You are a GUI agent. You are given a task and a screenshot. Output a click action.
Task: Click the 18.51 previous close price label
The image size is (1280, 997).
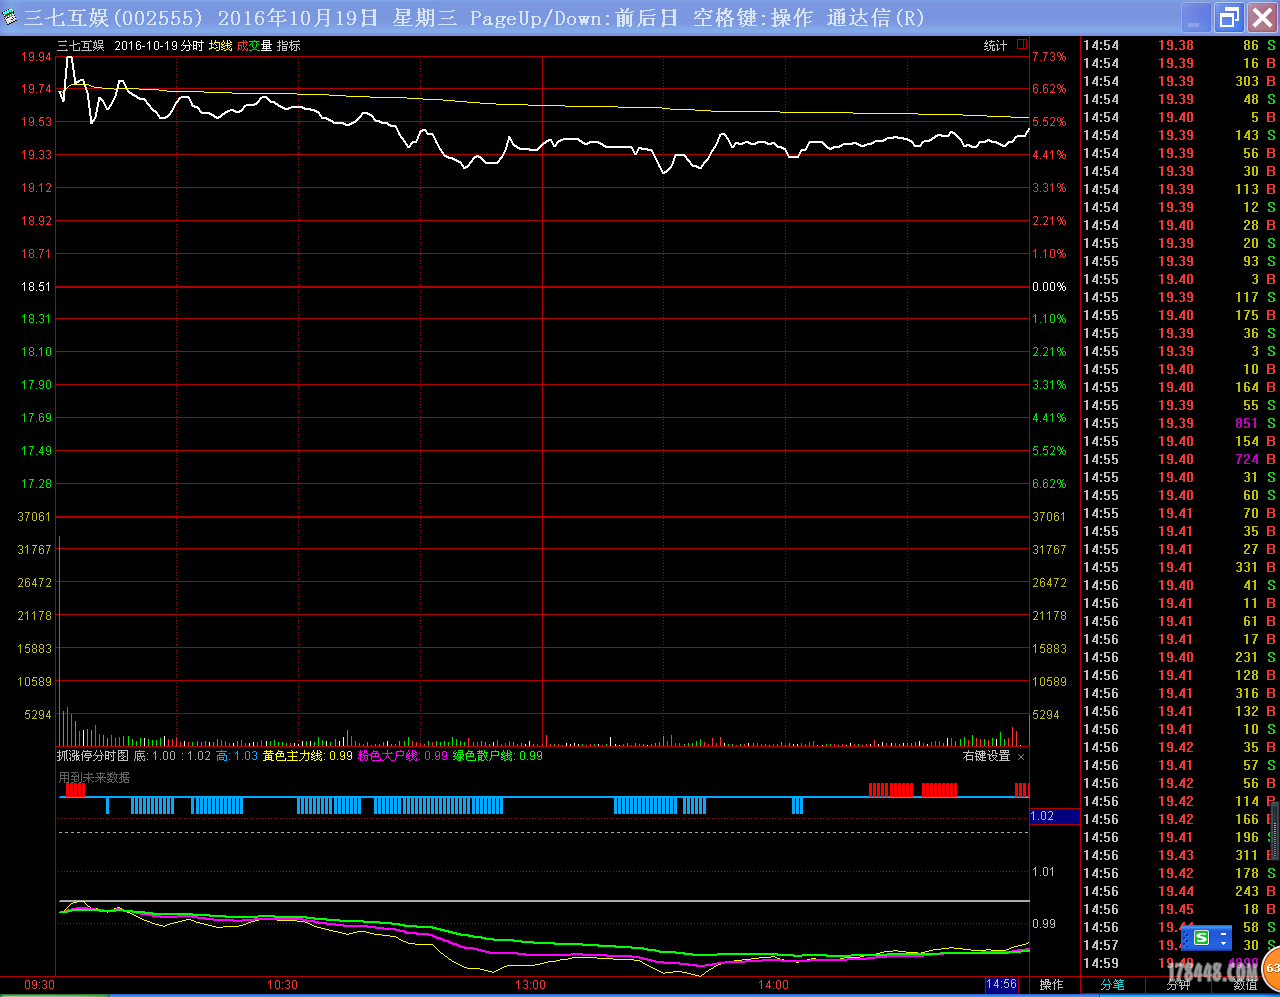pyautogui.click(x=37, y=287)
